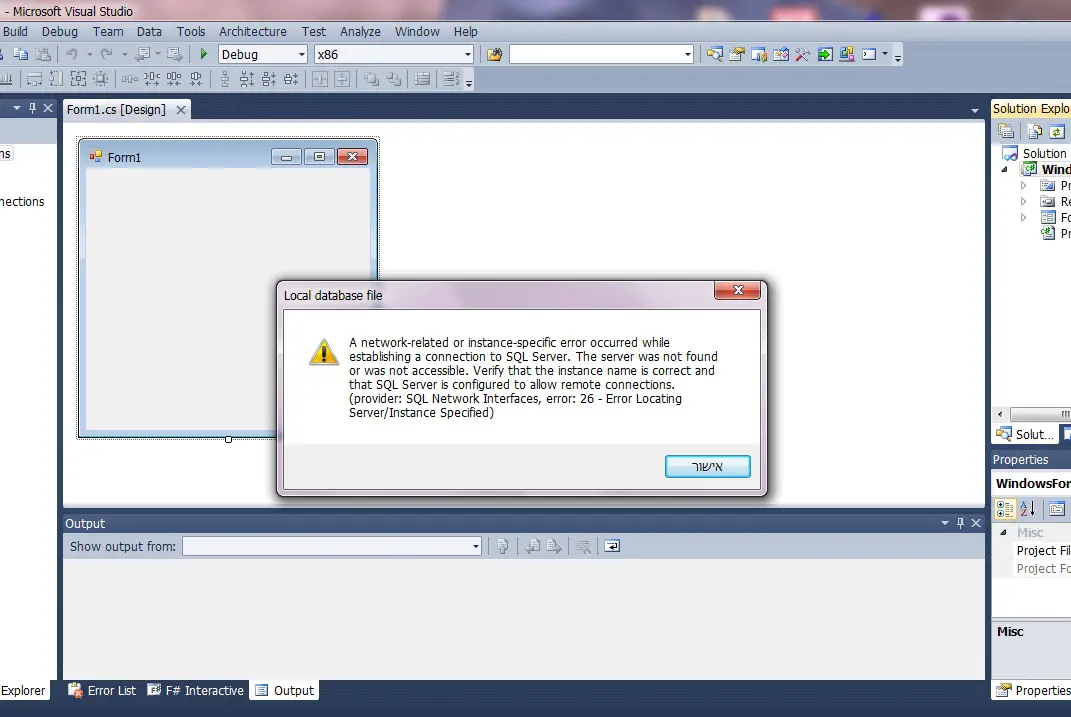
Task: Close the Form1.cs [Design] tab
Action: click(181, 110)
